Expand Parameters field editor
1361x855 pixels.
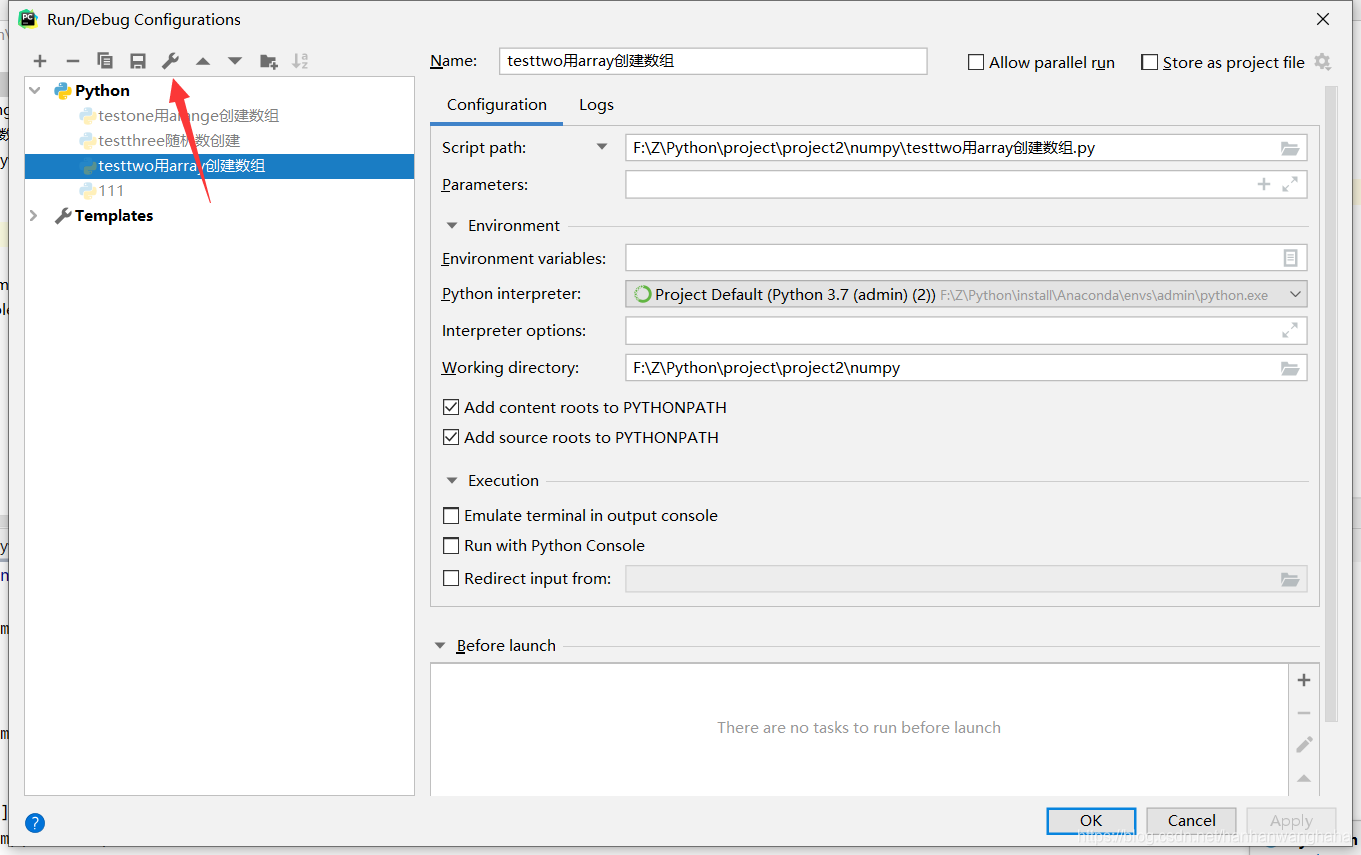pyautogui.click(x=1290, y=184)
